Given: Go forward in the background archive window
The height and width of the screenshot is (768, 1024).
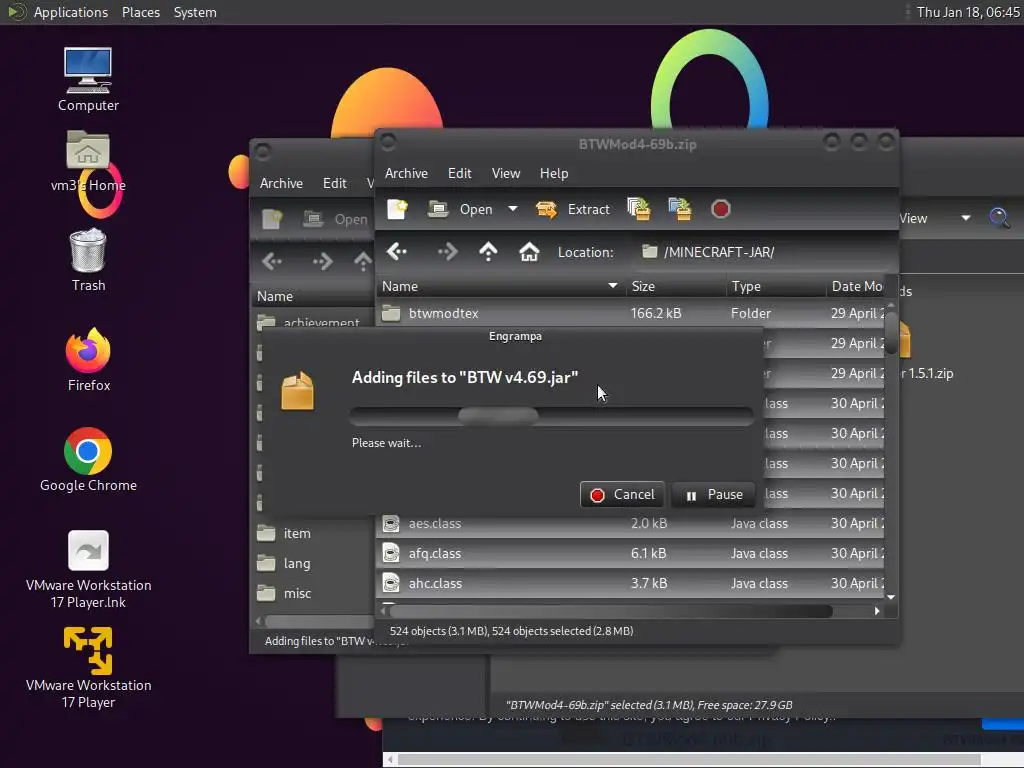Looking at the screenshot, I should pyautogui.click(x=323, y=262).
